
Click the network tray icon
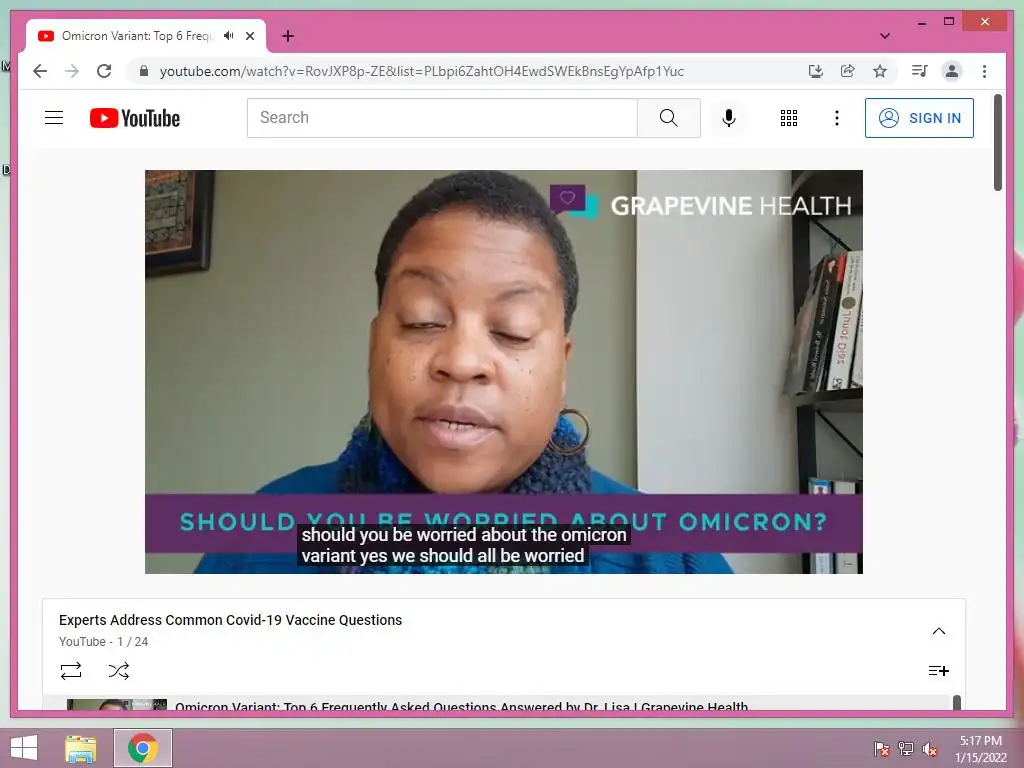906,748
